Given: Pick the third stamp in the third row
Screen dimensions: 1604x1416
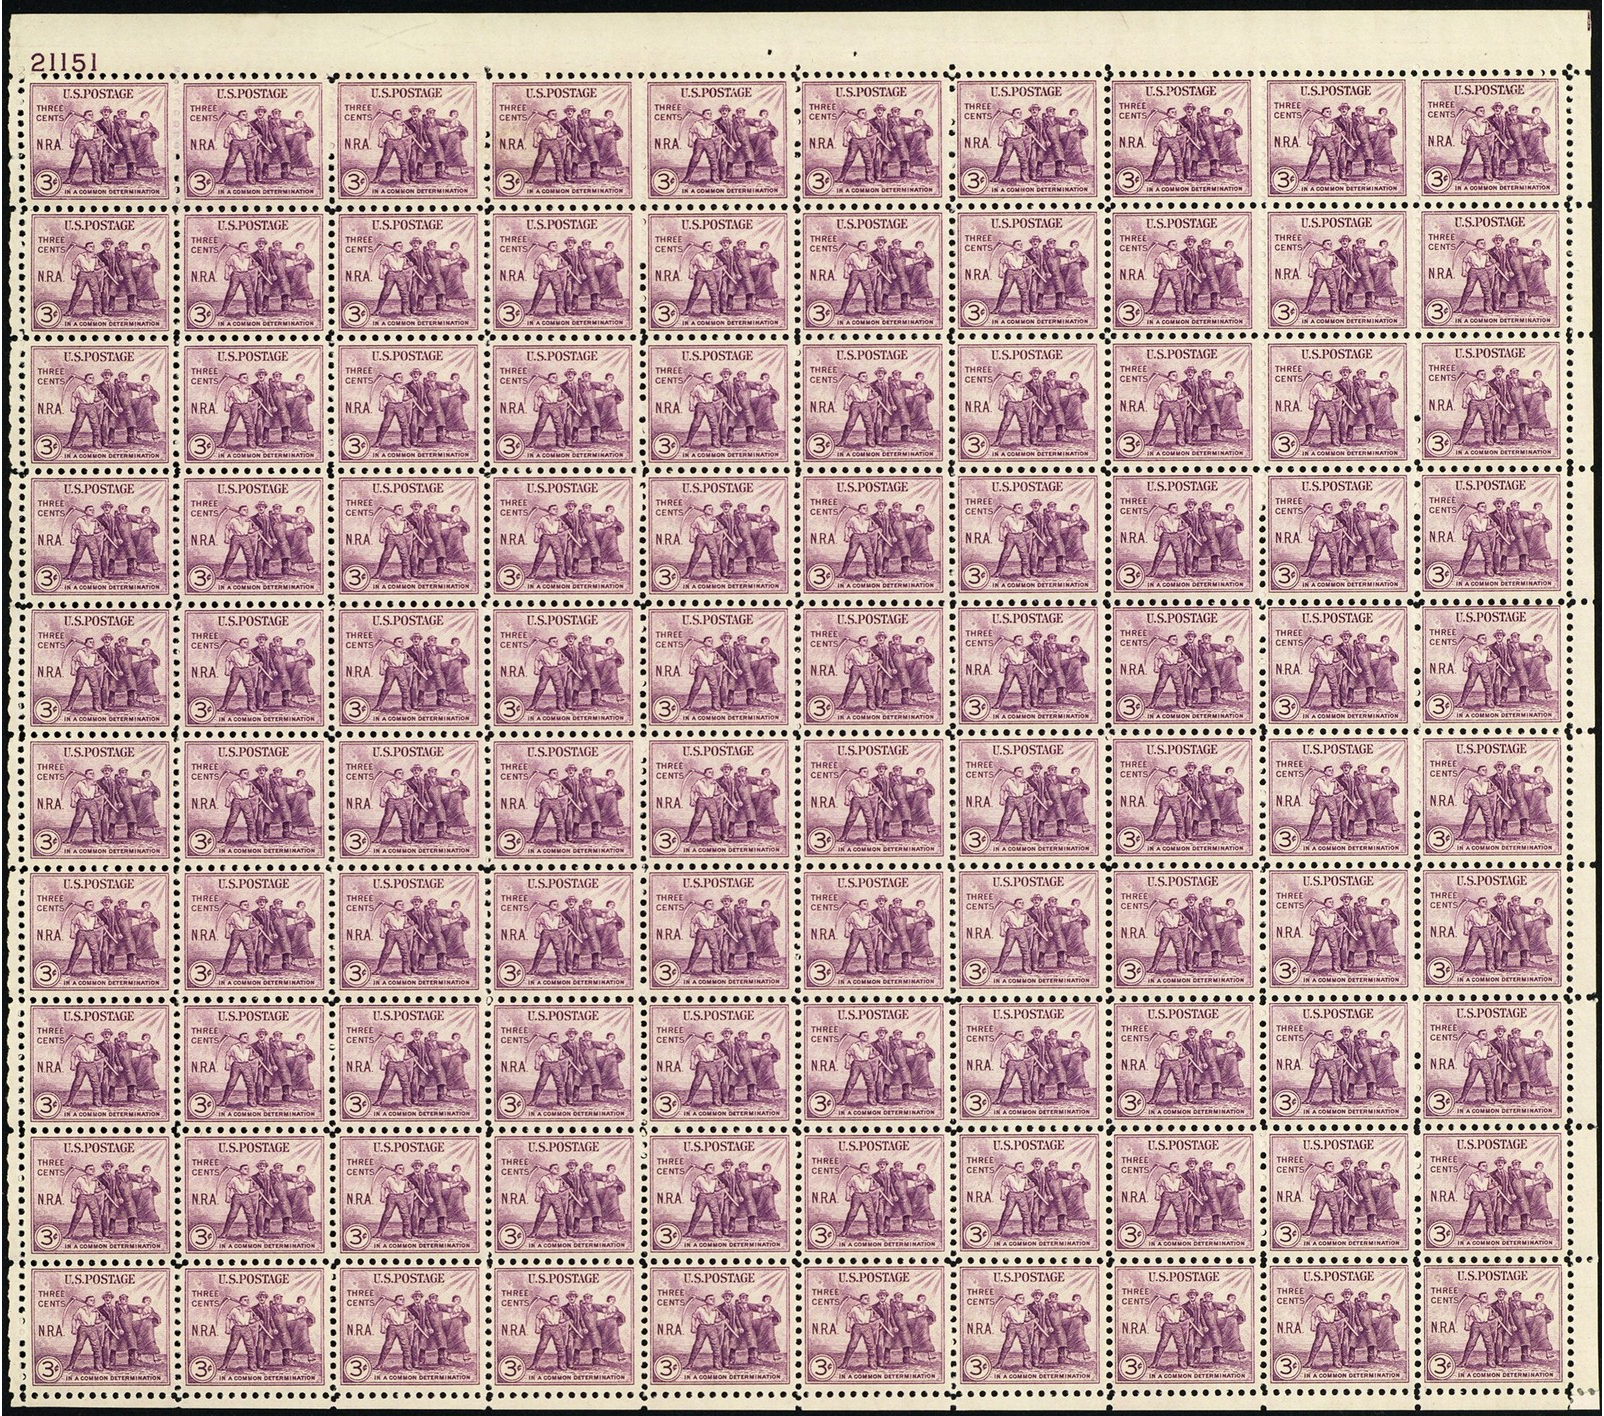Looking at the screenshot, I should point(408,404).
